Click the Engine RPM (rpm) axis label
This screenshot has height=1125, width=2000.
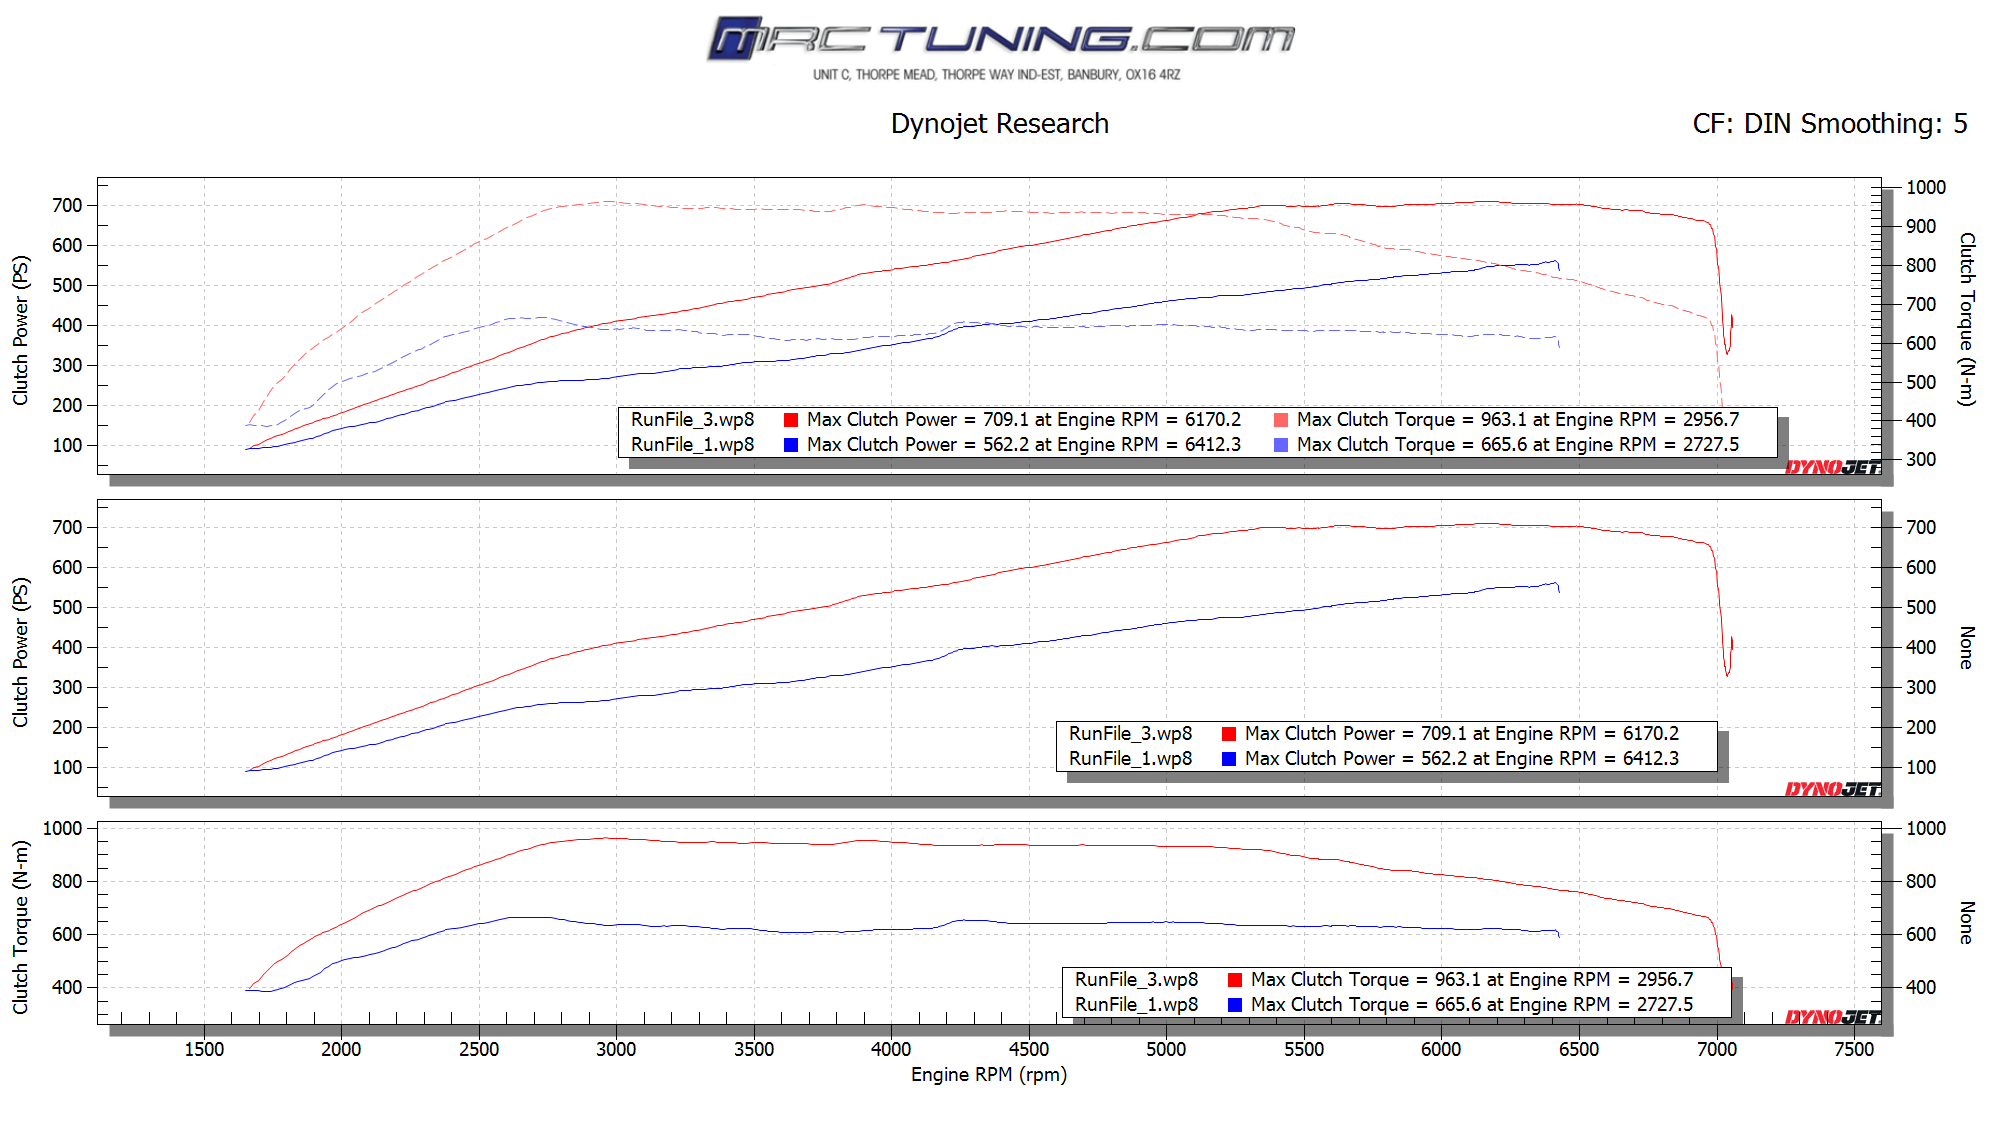988,1075
